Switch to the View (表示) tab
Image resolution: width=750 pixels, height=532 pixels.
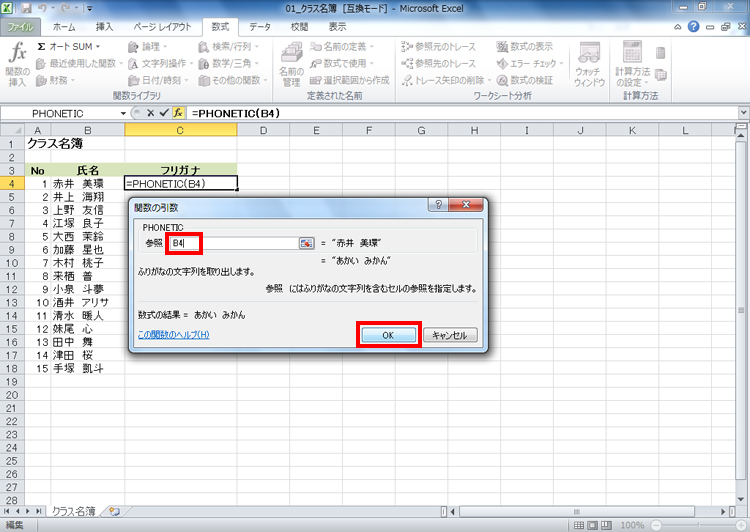337,27
